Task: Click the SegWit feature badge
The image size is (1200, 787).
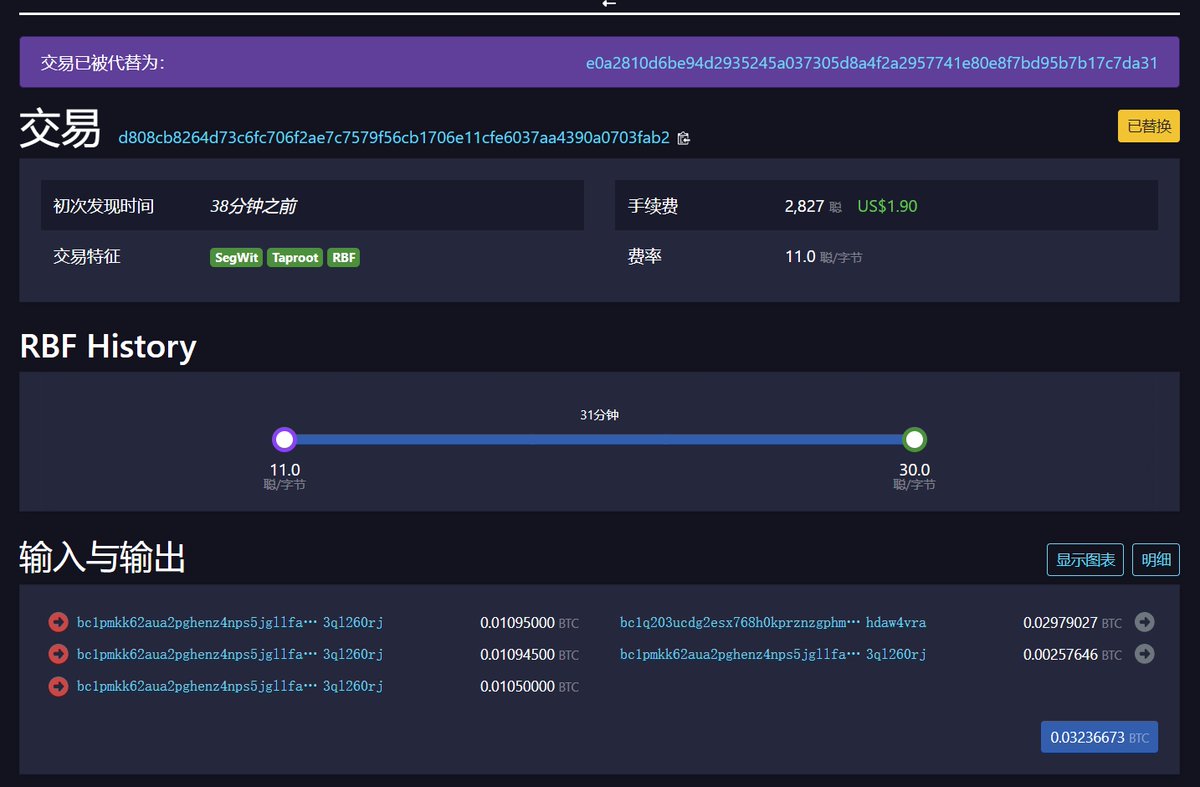Action: (237, 257)
